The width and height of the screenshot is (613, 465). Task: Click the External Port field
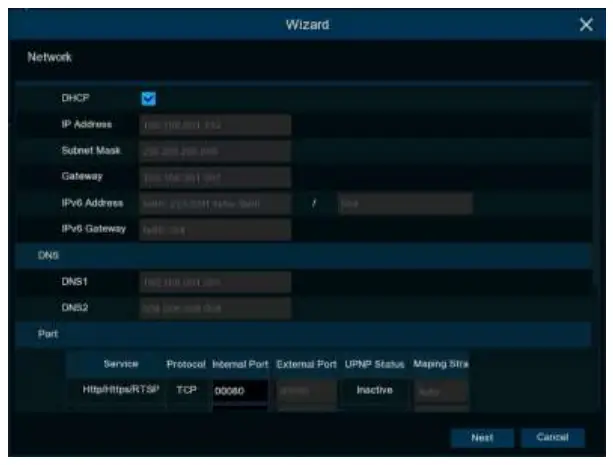coord(306,391)
